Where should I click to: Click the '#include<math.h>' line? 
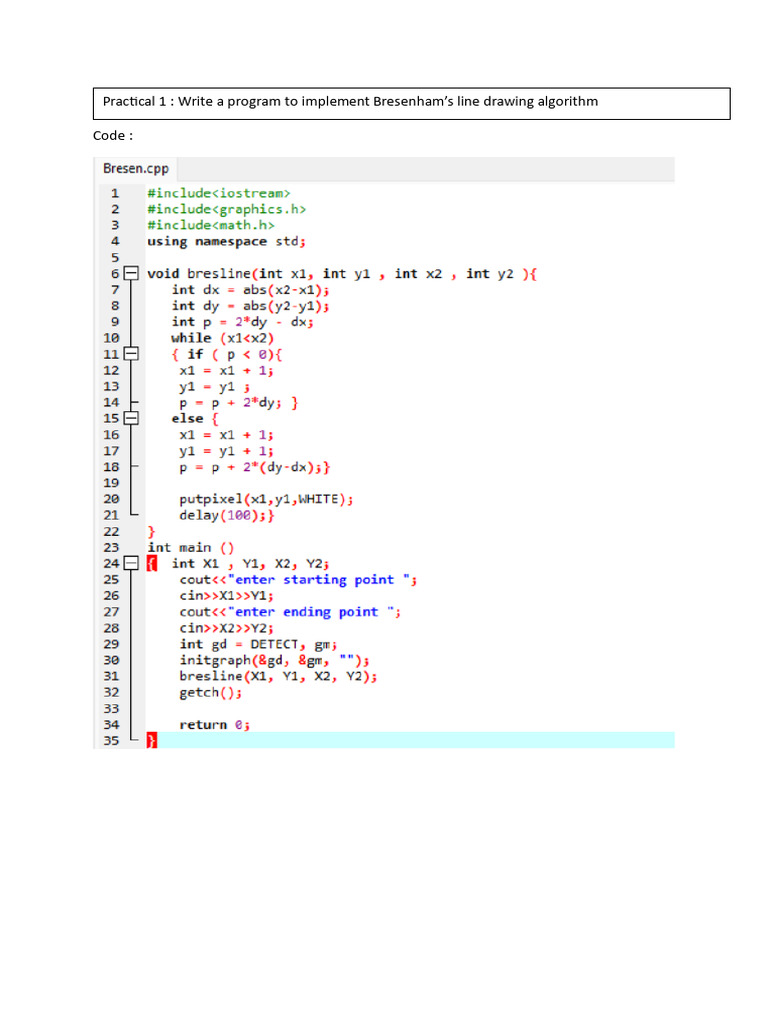point(211,225)
